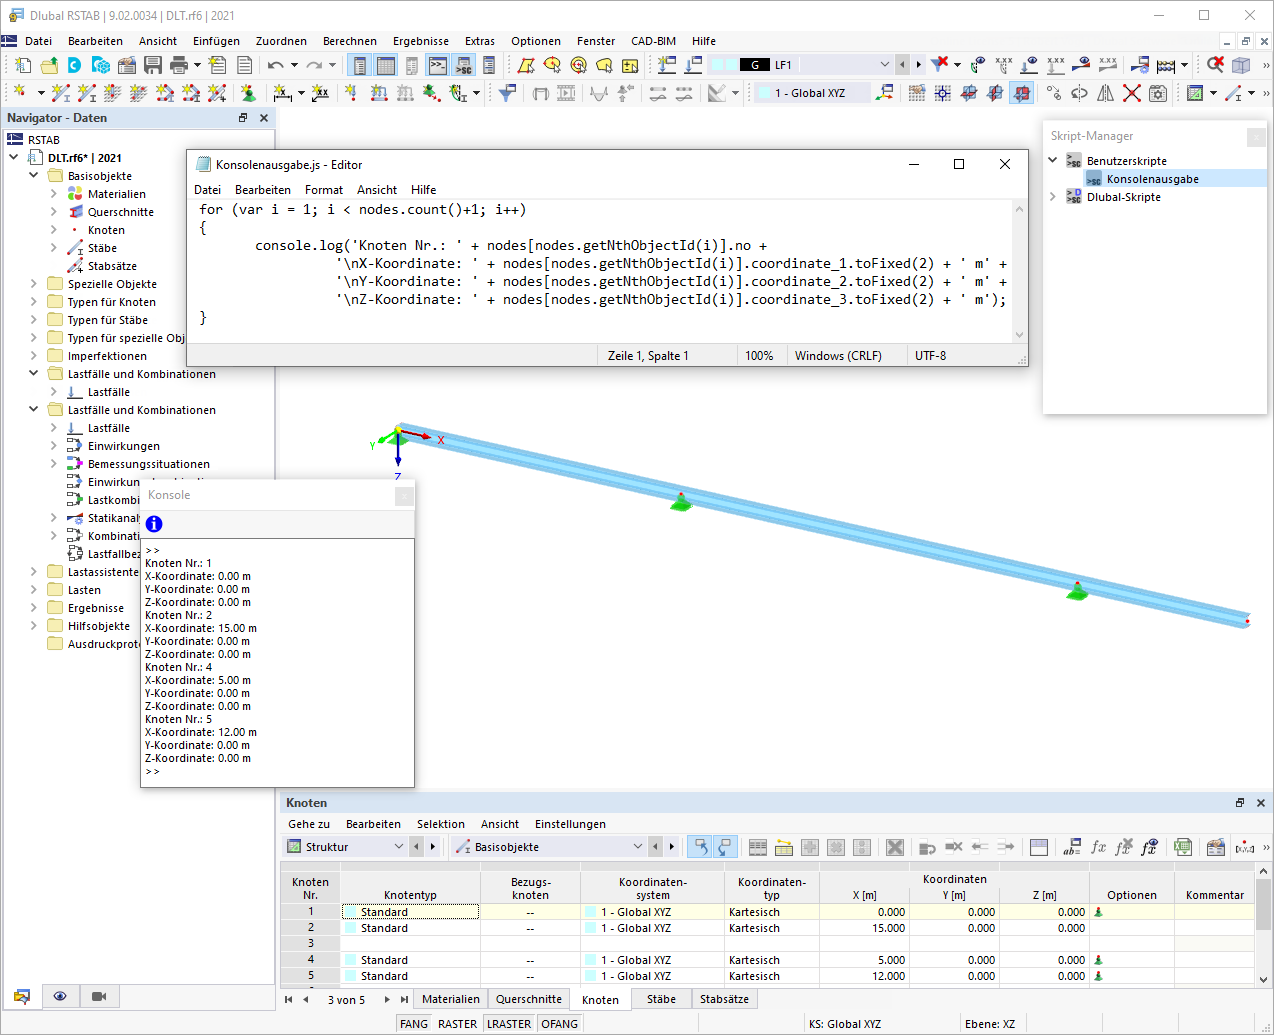Image resolution: width=1274 pixels, height=1035 pixels.
Task: Open the CAD-BIM menu
Action: click(x=653, y=41)
